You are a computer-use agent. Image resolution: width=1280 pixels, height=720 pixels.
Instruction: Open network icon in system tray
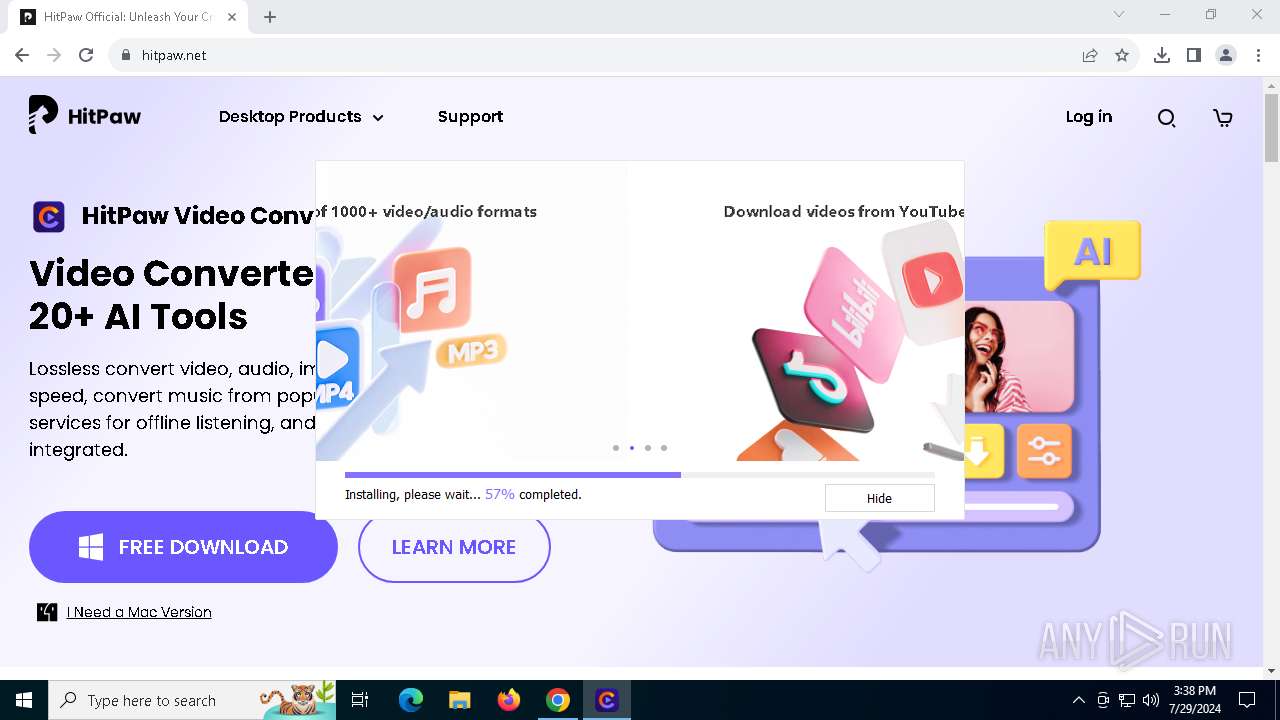[1127, 700]
